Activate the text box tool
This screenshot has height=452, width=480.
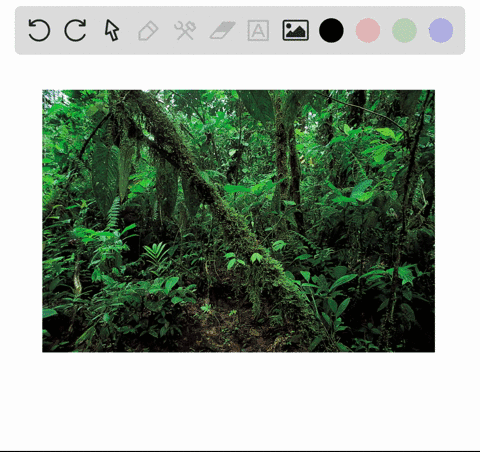point(258,31)
